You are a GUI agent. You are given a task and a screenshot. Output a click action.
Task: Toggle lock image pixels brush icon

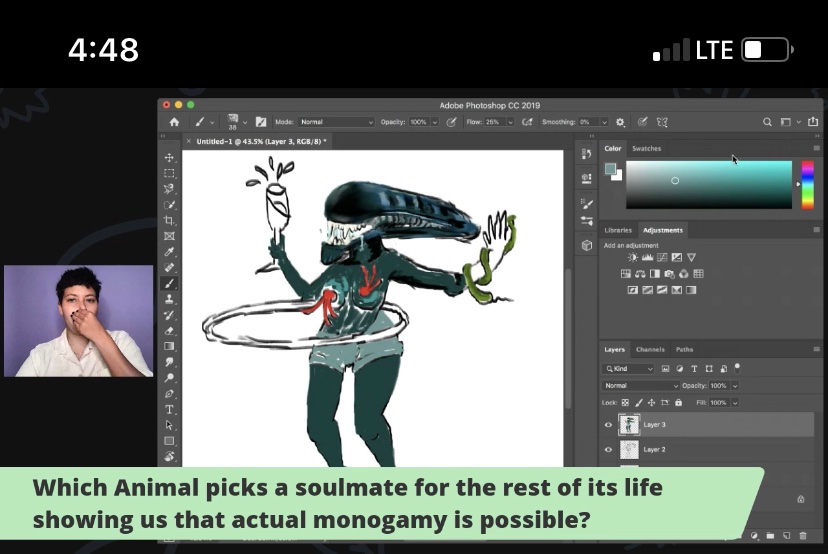tap(638, 402)
